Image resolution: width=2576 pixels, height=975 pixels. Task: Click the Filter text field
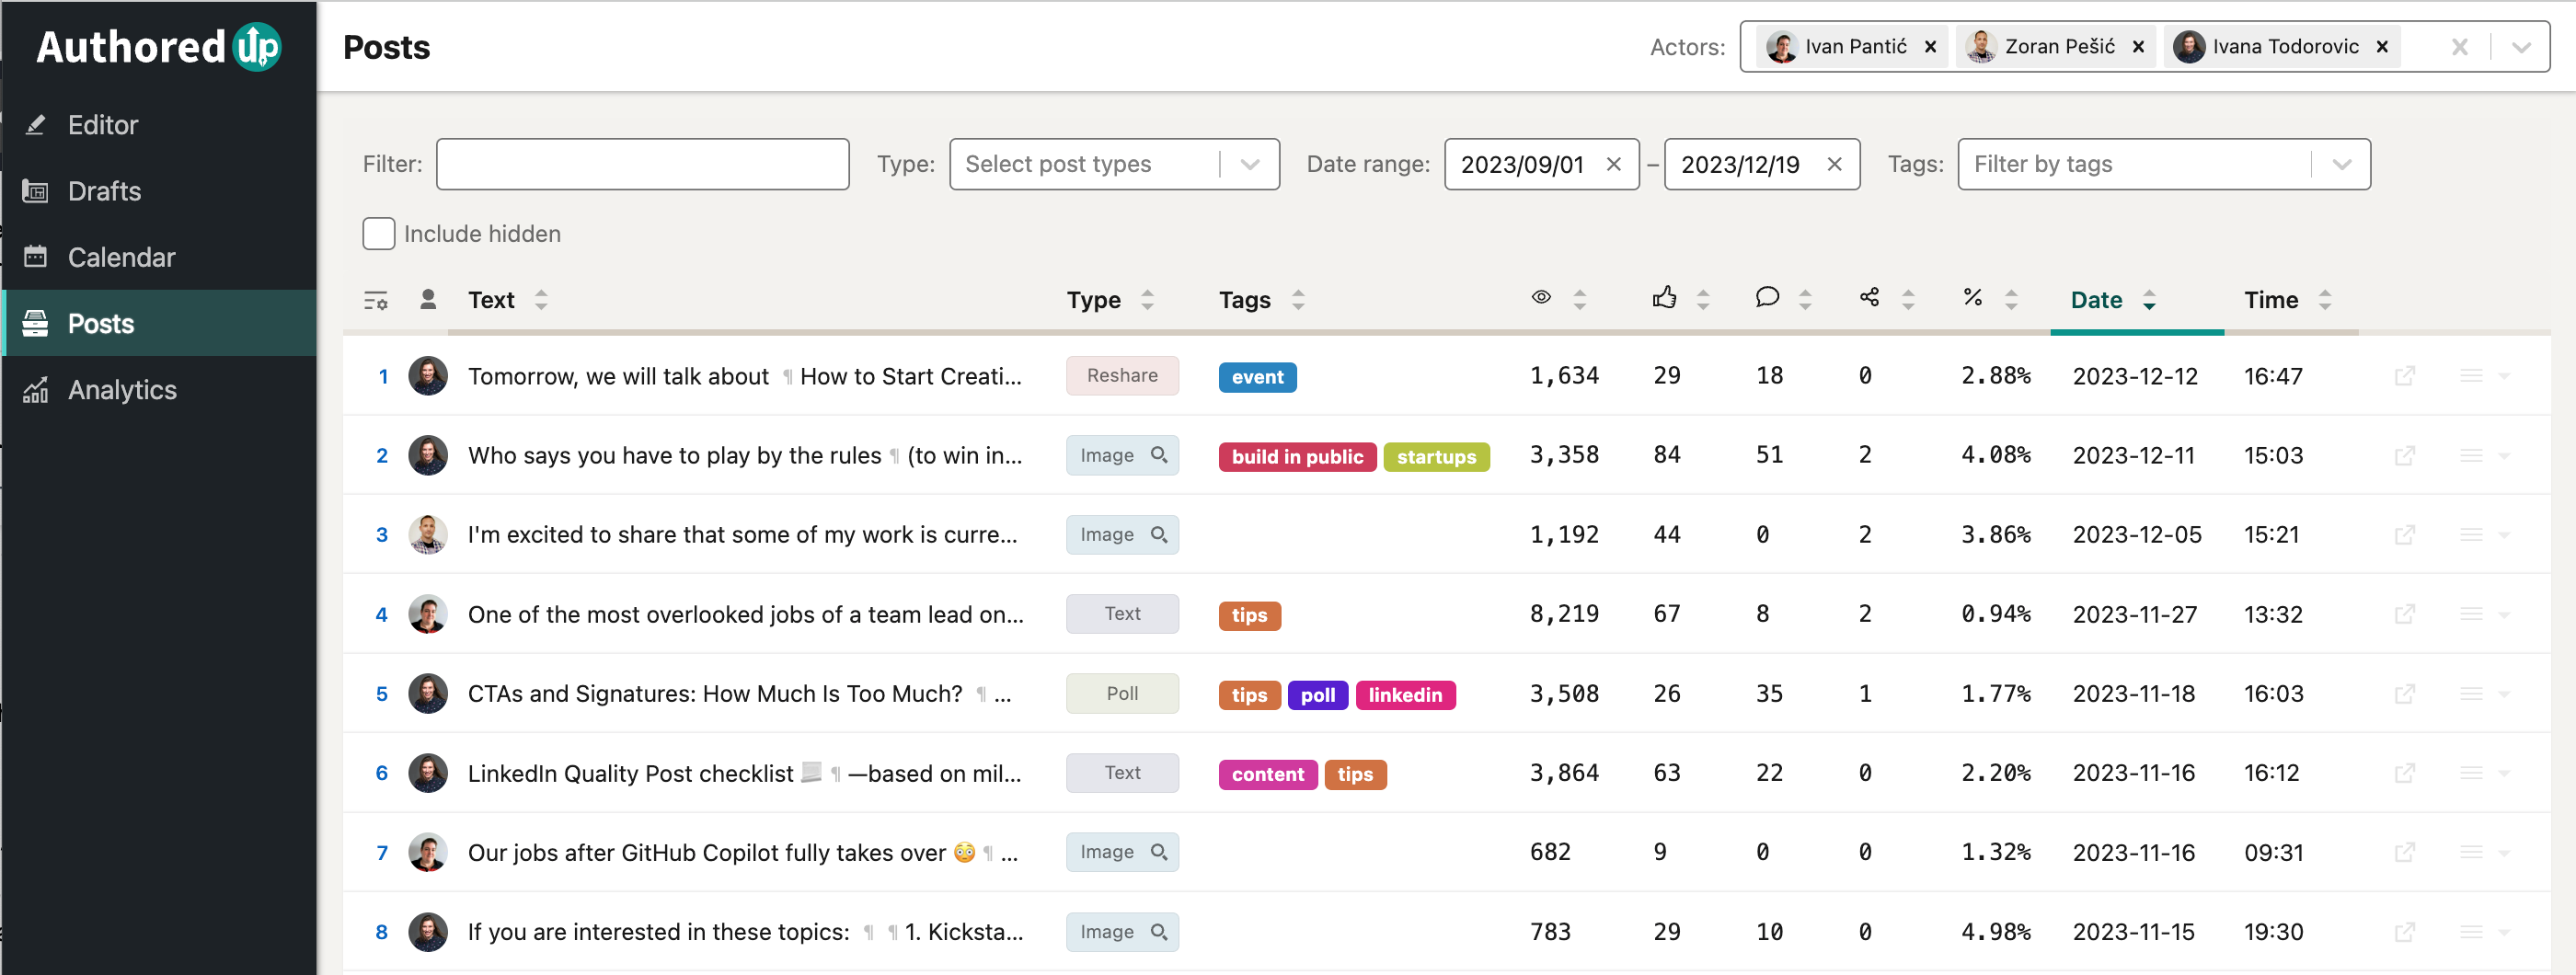642,164
